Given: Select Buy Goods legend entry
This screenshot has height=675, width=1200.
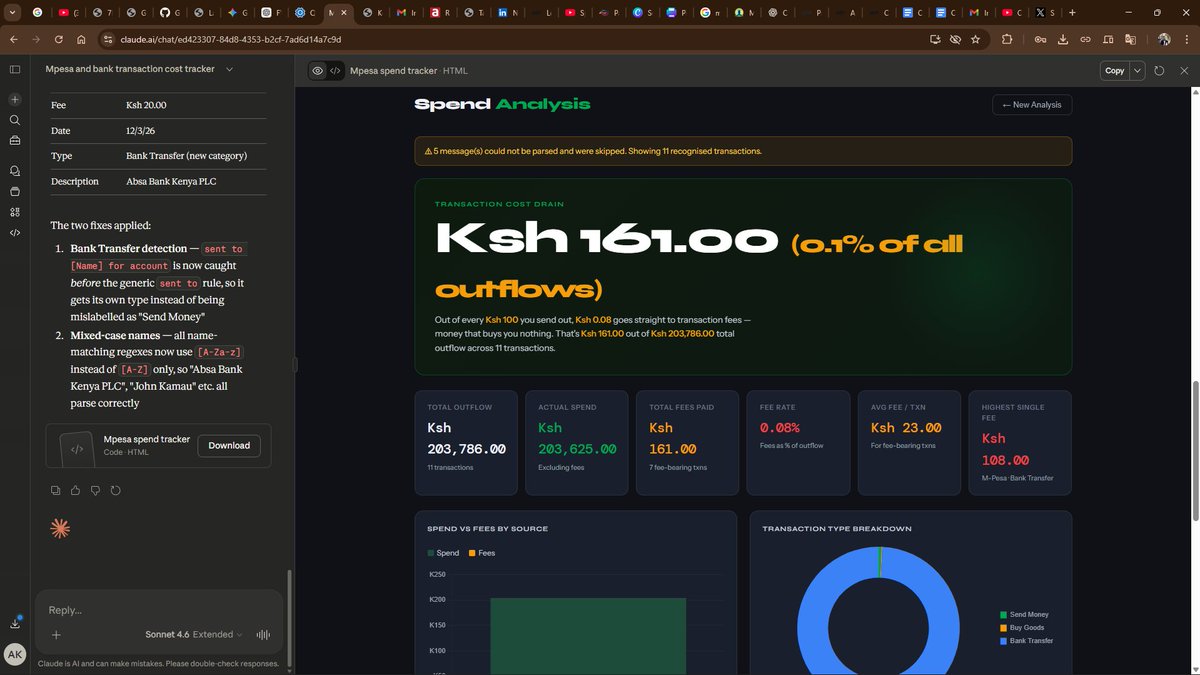Looking at the screenshot, I should pos(1022,628).
